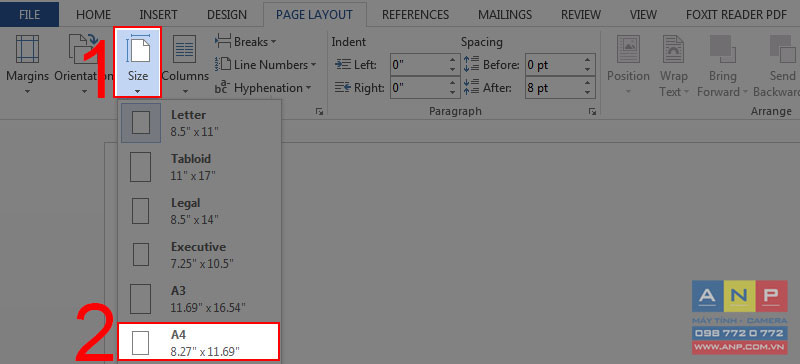
Task: Click the Position arrange icon
Action: point(628,50)
